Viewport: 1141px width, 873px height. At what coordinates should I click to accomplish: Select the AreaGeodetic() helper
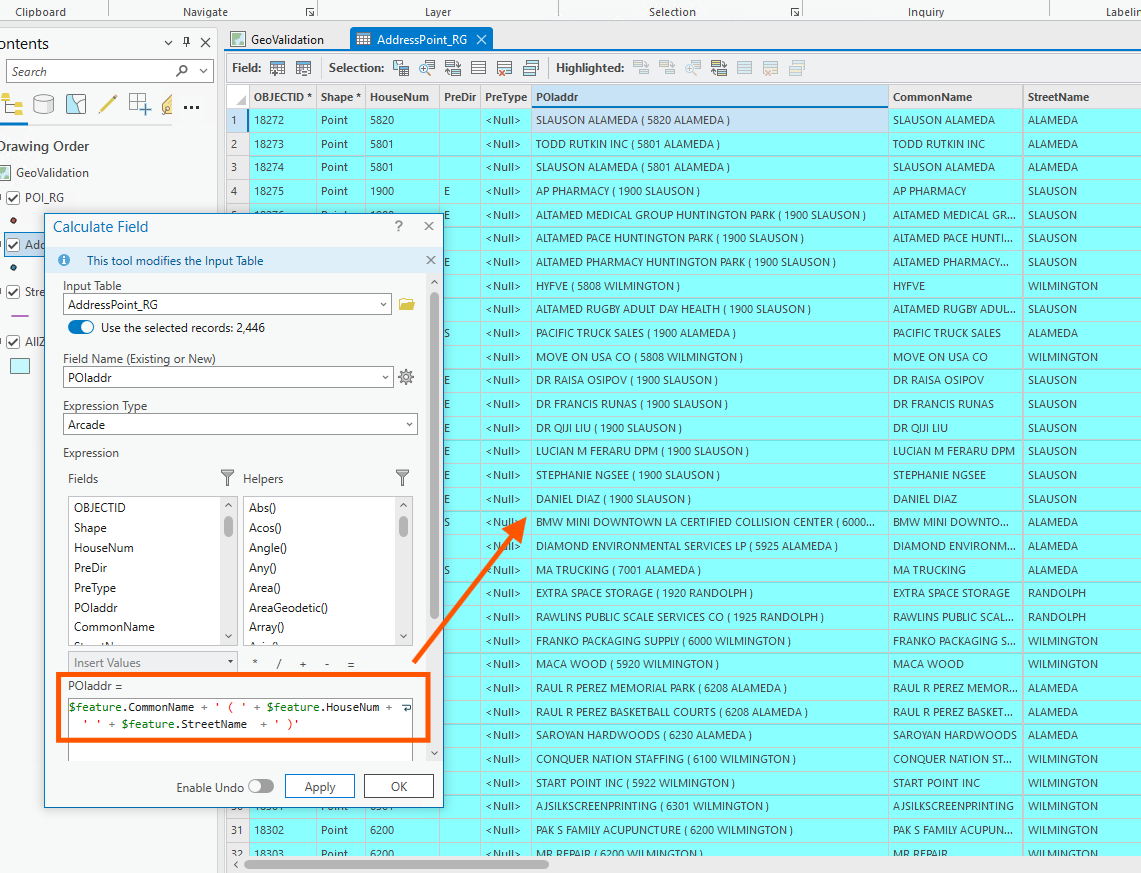(x=288, y=607)
